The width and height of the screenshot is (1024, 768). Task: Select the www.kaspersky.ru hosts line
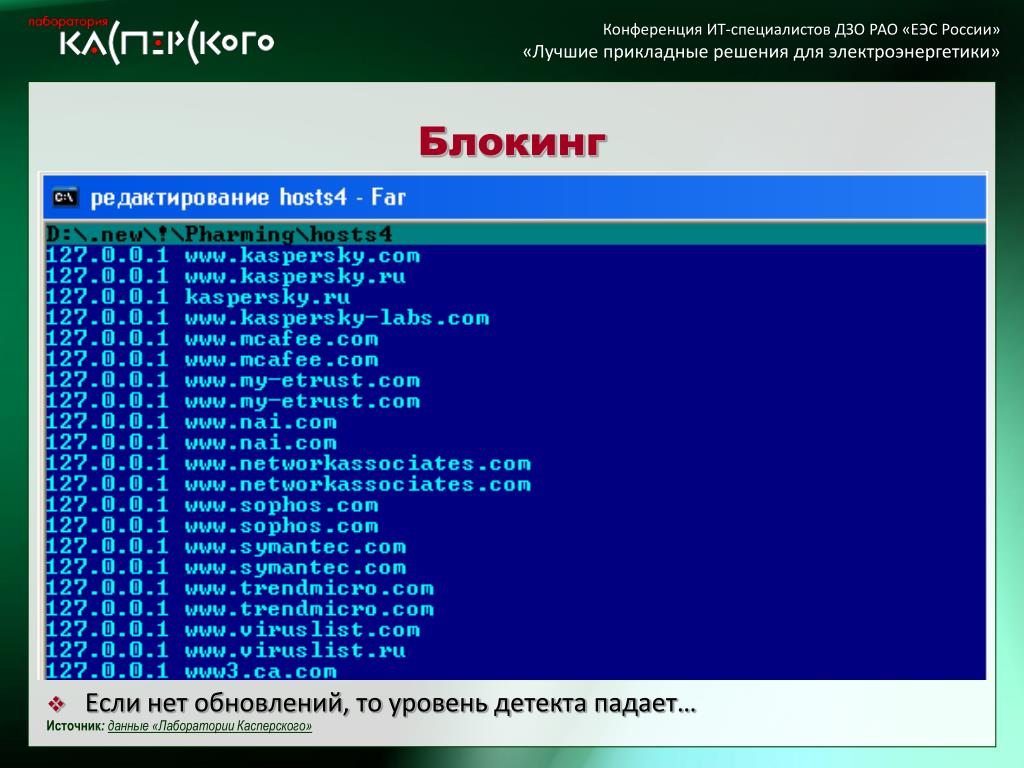click(225, 276)
